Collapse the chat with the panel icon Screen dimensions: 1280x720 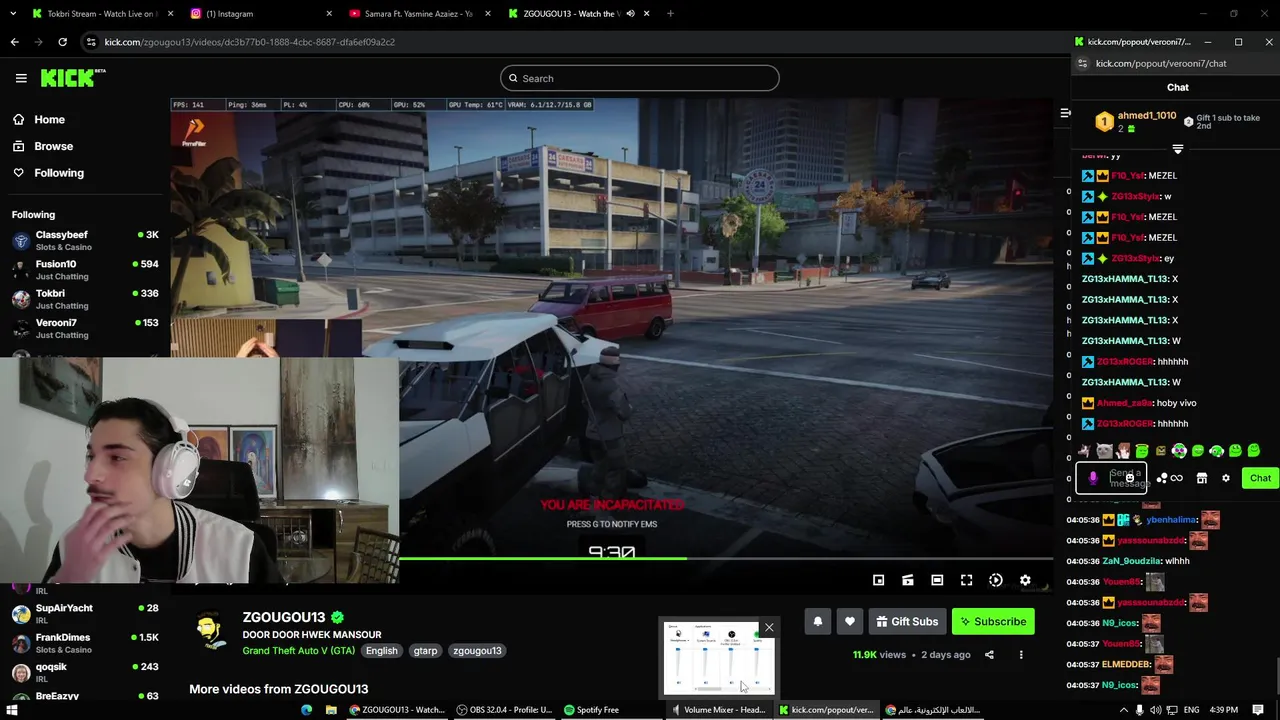coord(1065,113)
